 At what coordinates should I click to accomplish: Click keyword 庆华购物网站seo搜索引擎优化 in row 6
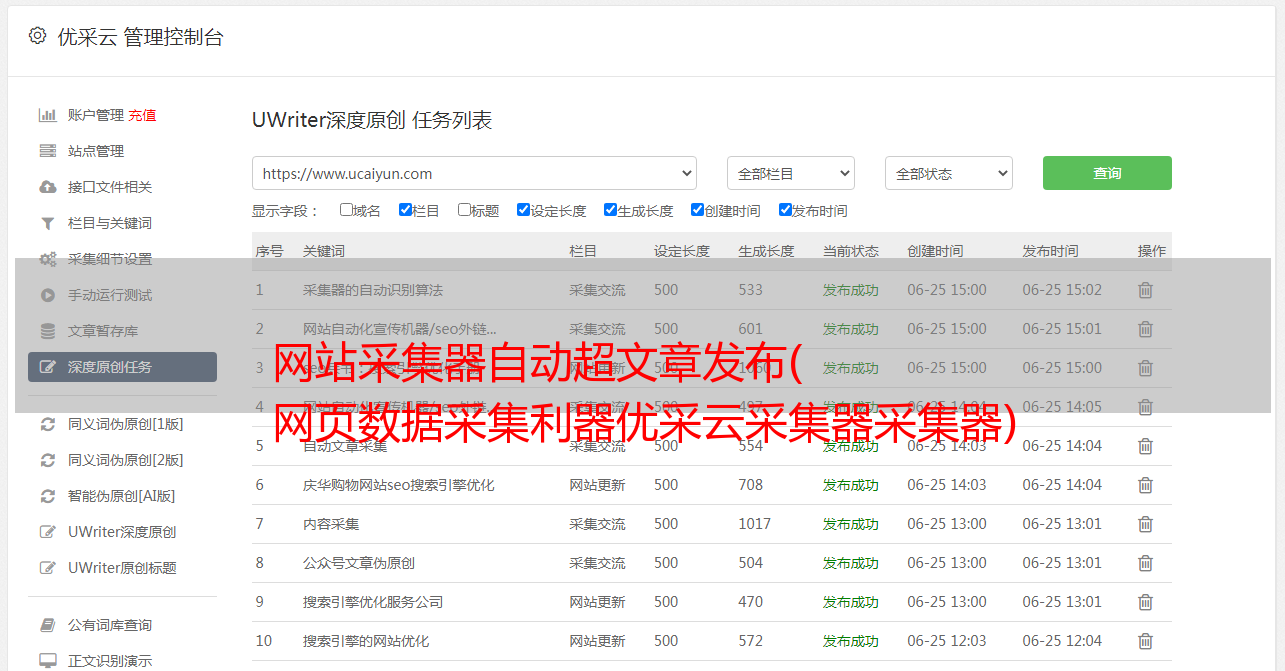click(x=398, y=485)
